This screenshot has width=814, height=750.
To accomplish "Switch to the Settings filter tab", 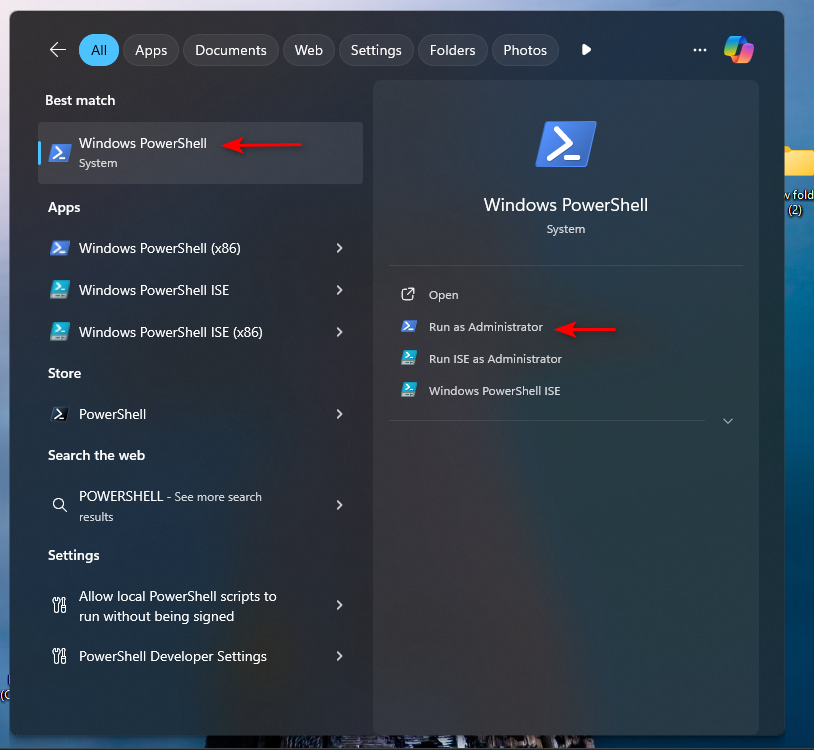I will 376,50.
